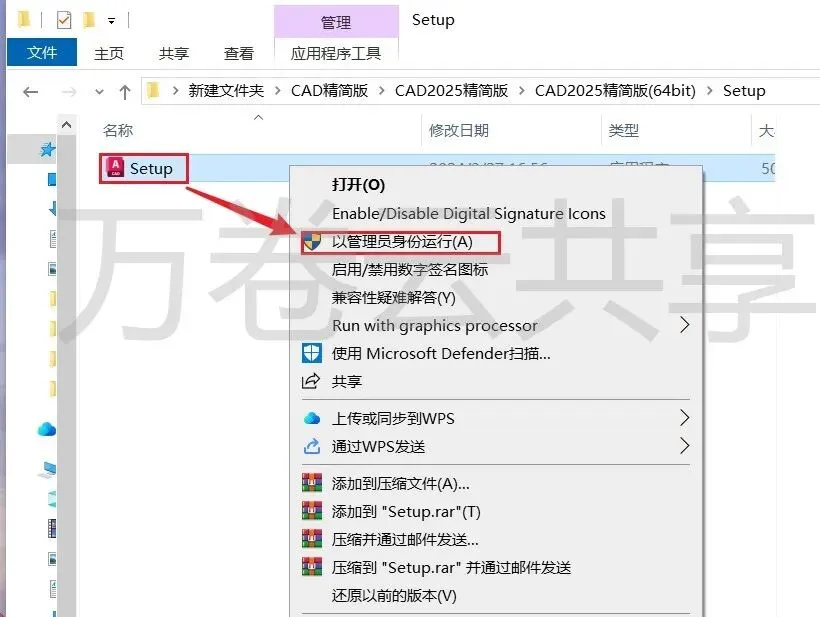Choose 压缩并通过邮件发送... entry
Image resolution: width=820 pixels, height=617 pixels.
[405, 540]
